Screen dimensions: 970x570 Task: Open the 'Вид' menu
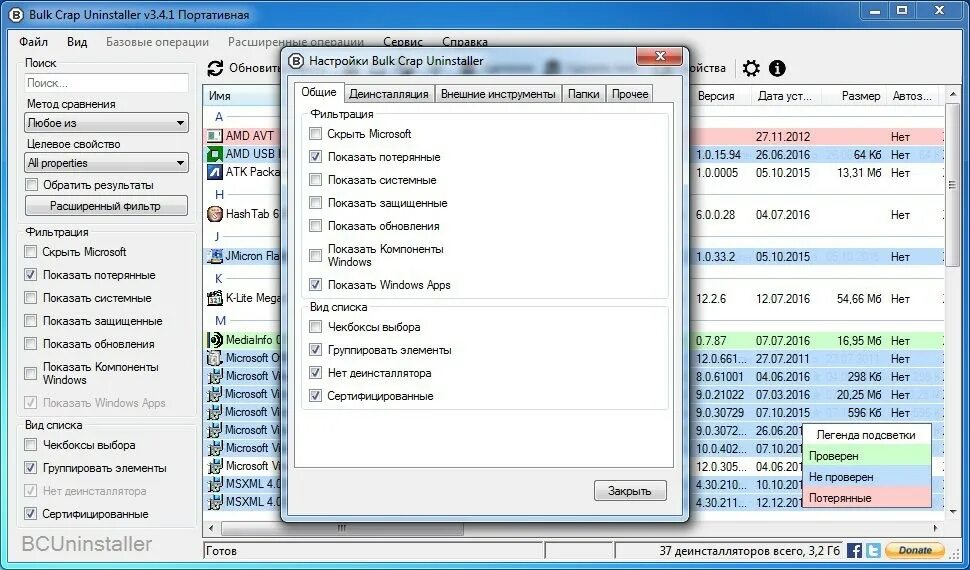tap(77, 42)
